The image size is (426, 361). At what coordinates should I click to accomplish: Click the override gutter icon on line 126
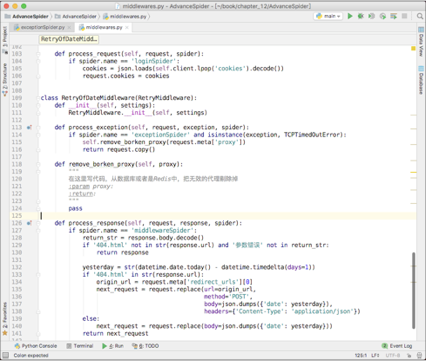[x=29, y=223]
